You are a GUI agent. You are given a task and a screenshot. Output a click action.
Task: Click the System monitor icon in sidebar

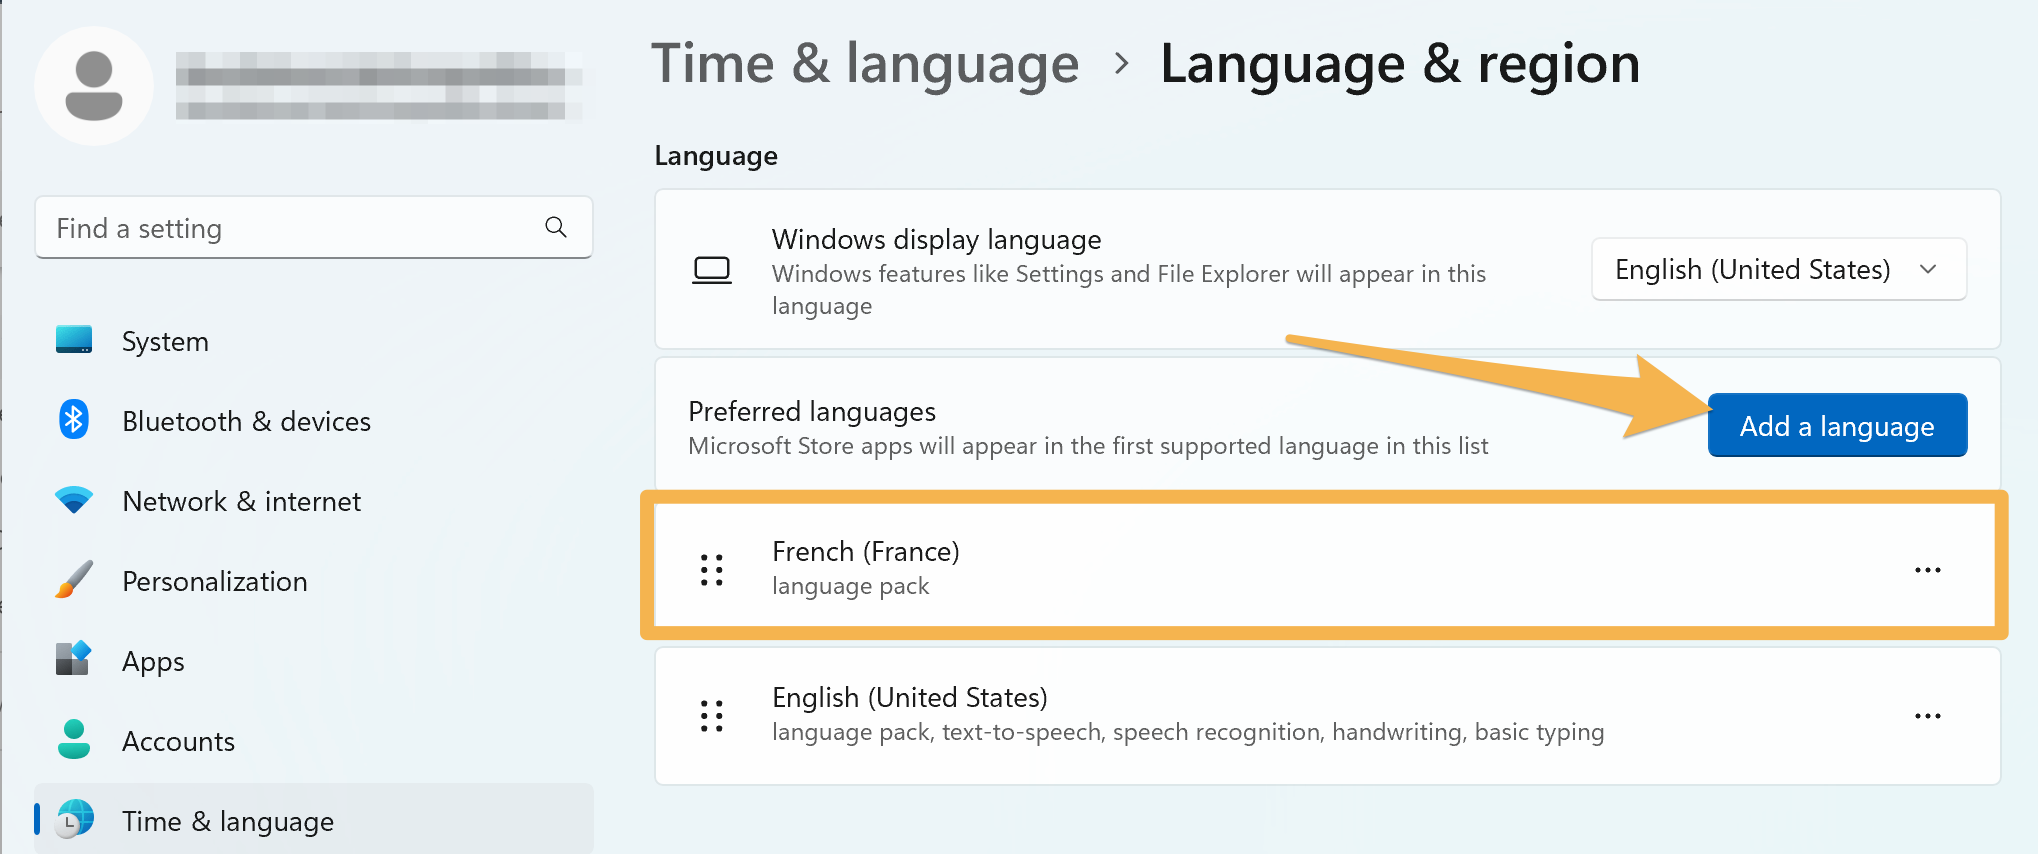click(74, 340)
